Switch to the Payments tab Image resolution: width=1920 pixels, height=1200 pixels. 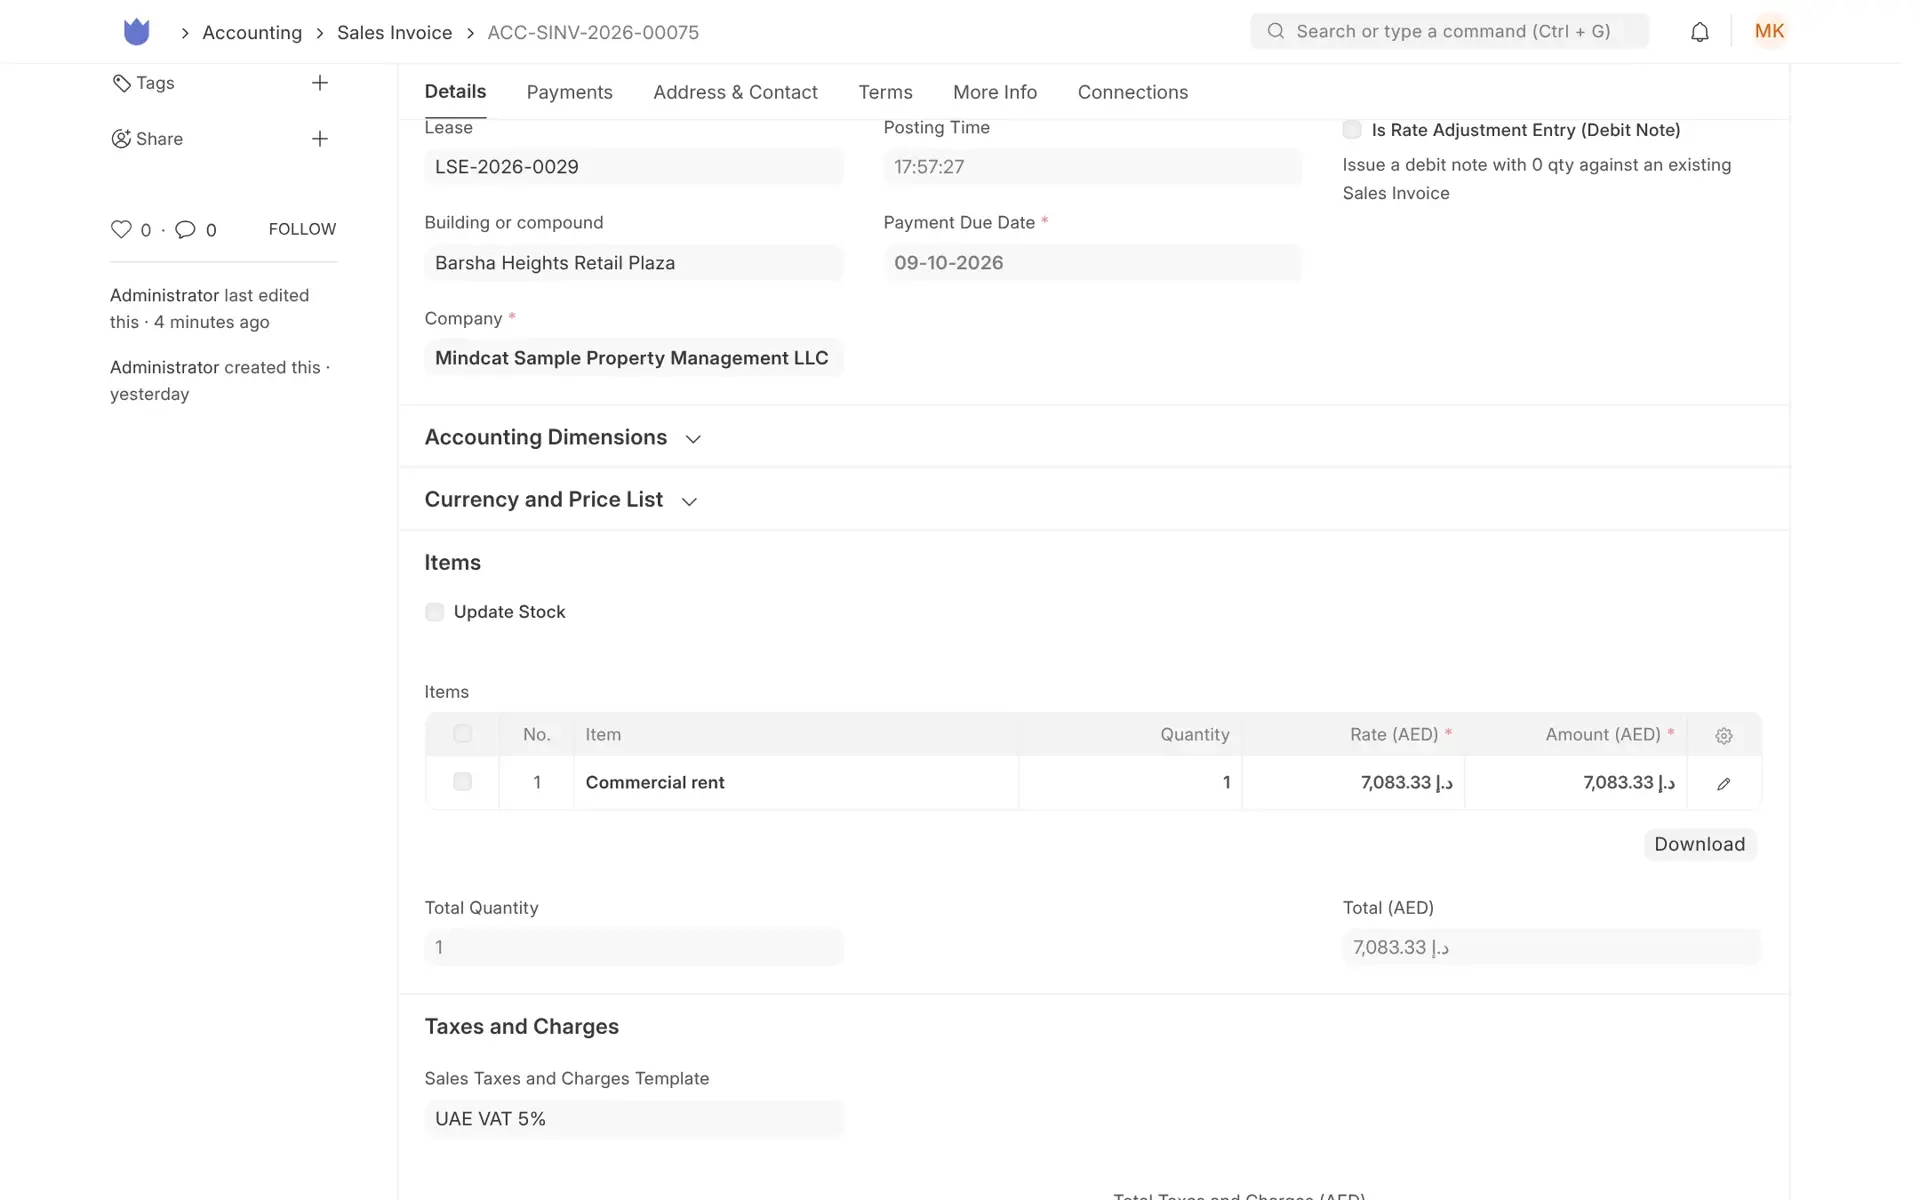[x=569, y=92]
